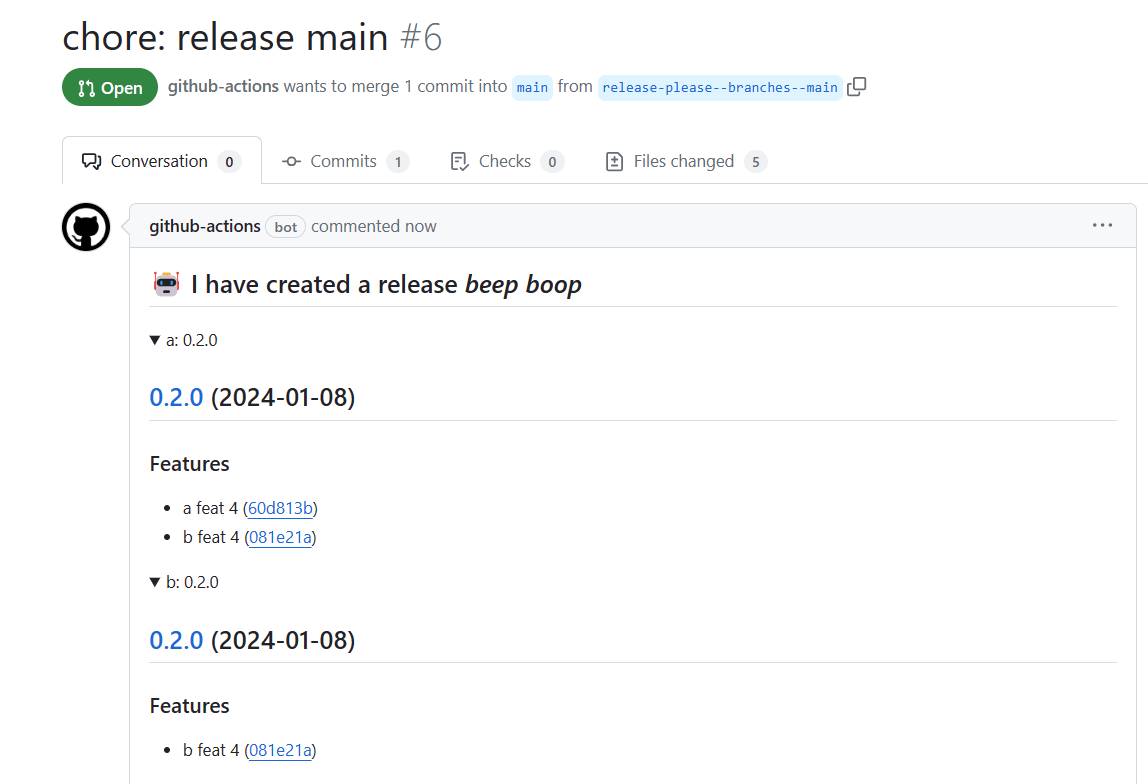The image size is (1148, 784).
Task: Click the bot label badge
Action: (286, 227)
